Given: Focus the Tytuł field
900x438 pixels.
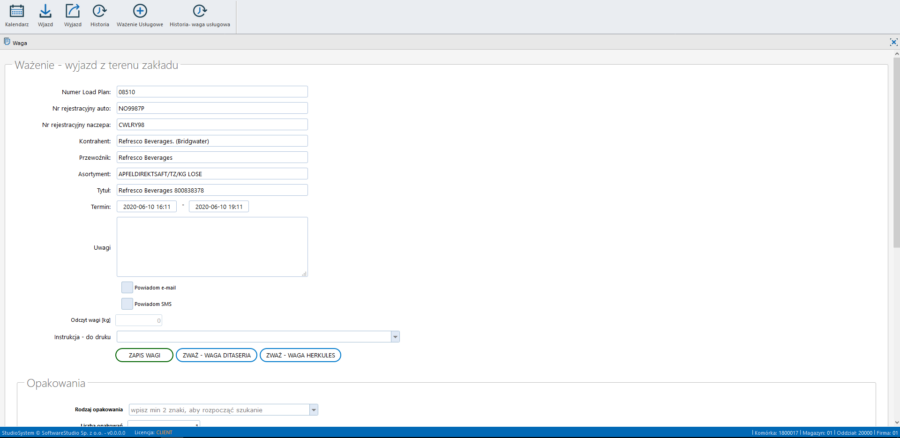Looking at the screenshot, I should 212,190.
